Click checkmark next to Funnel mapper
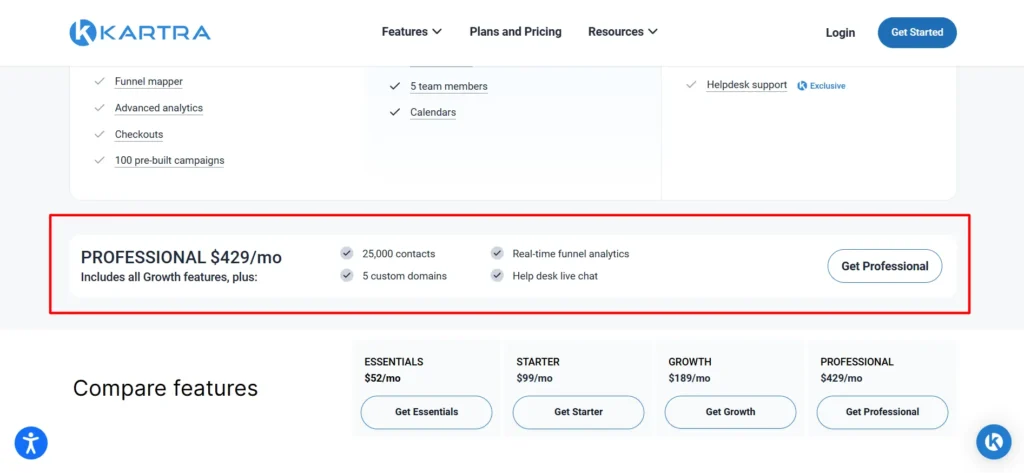1024x473 pixels. click(x=100, y=82)
